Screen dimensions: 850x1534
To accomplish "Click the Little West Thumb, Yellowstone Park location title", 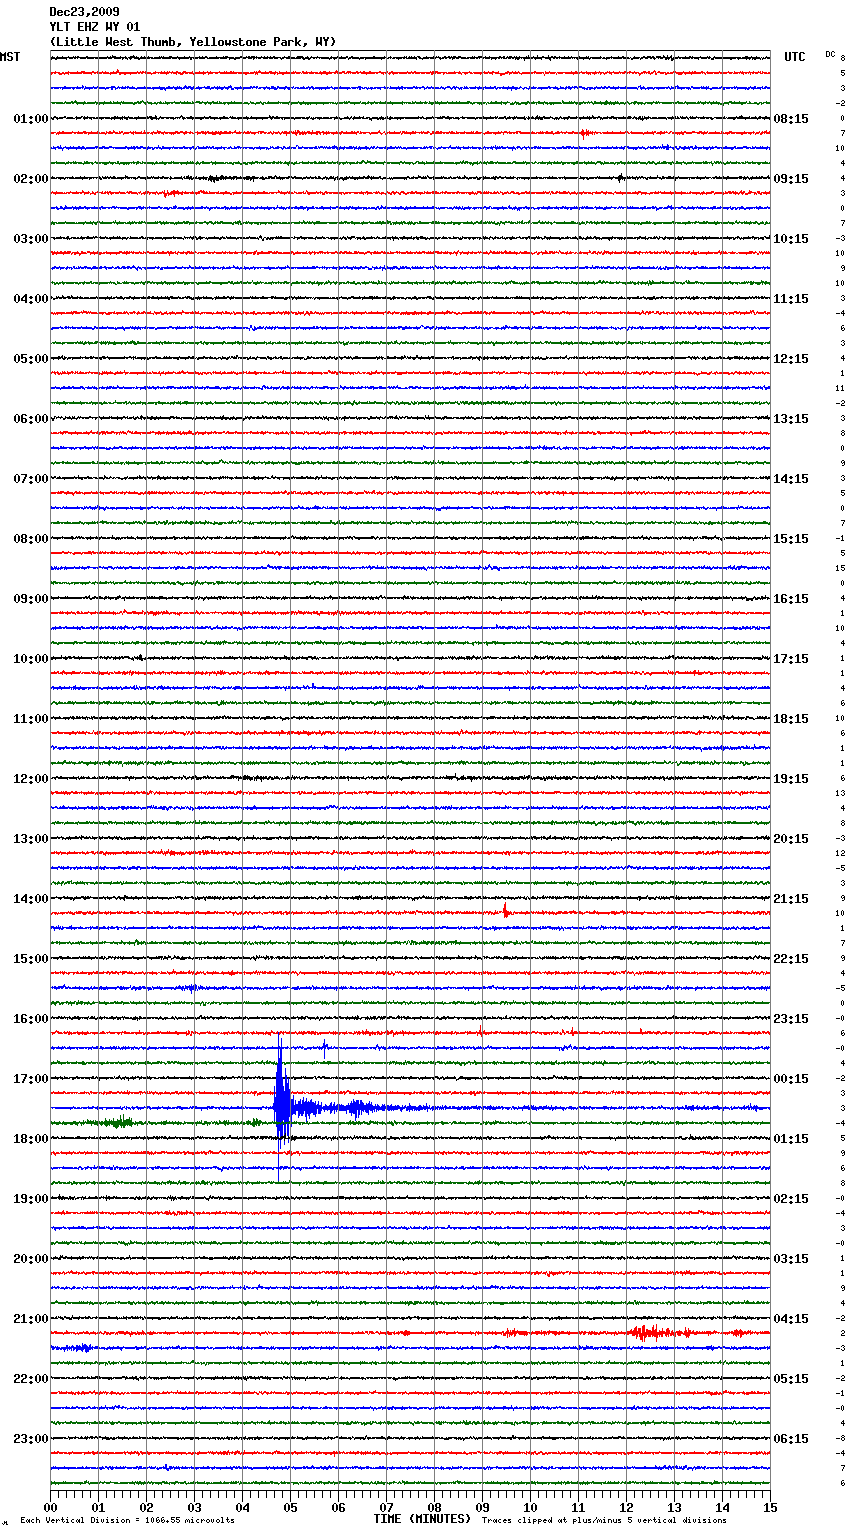I will pyautogui.click(x=193, y=42).
